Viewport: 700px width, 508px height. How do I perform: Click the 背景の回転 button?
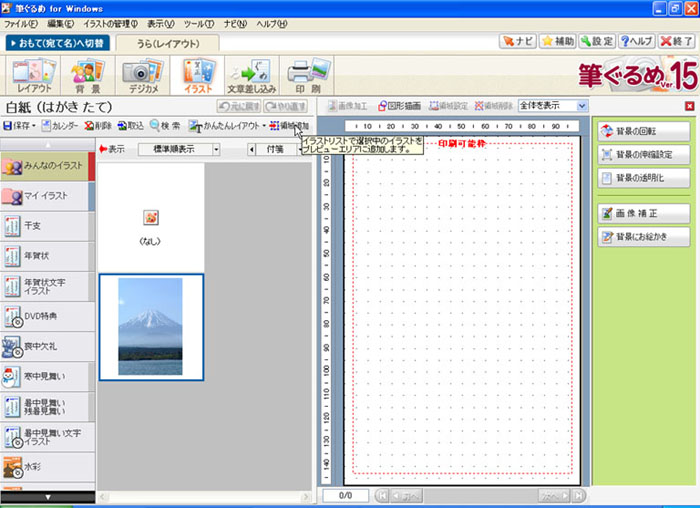(x=643, y=132)
